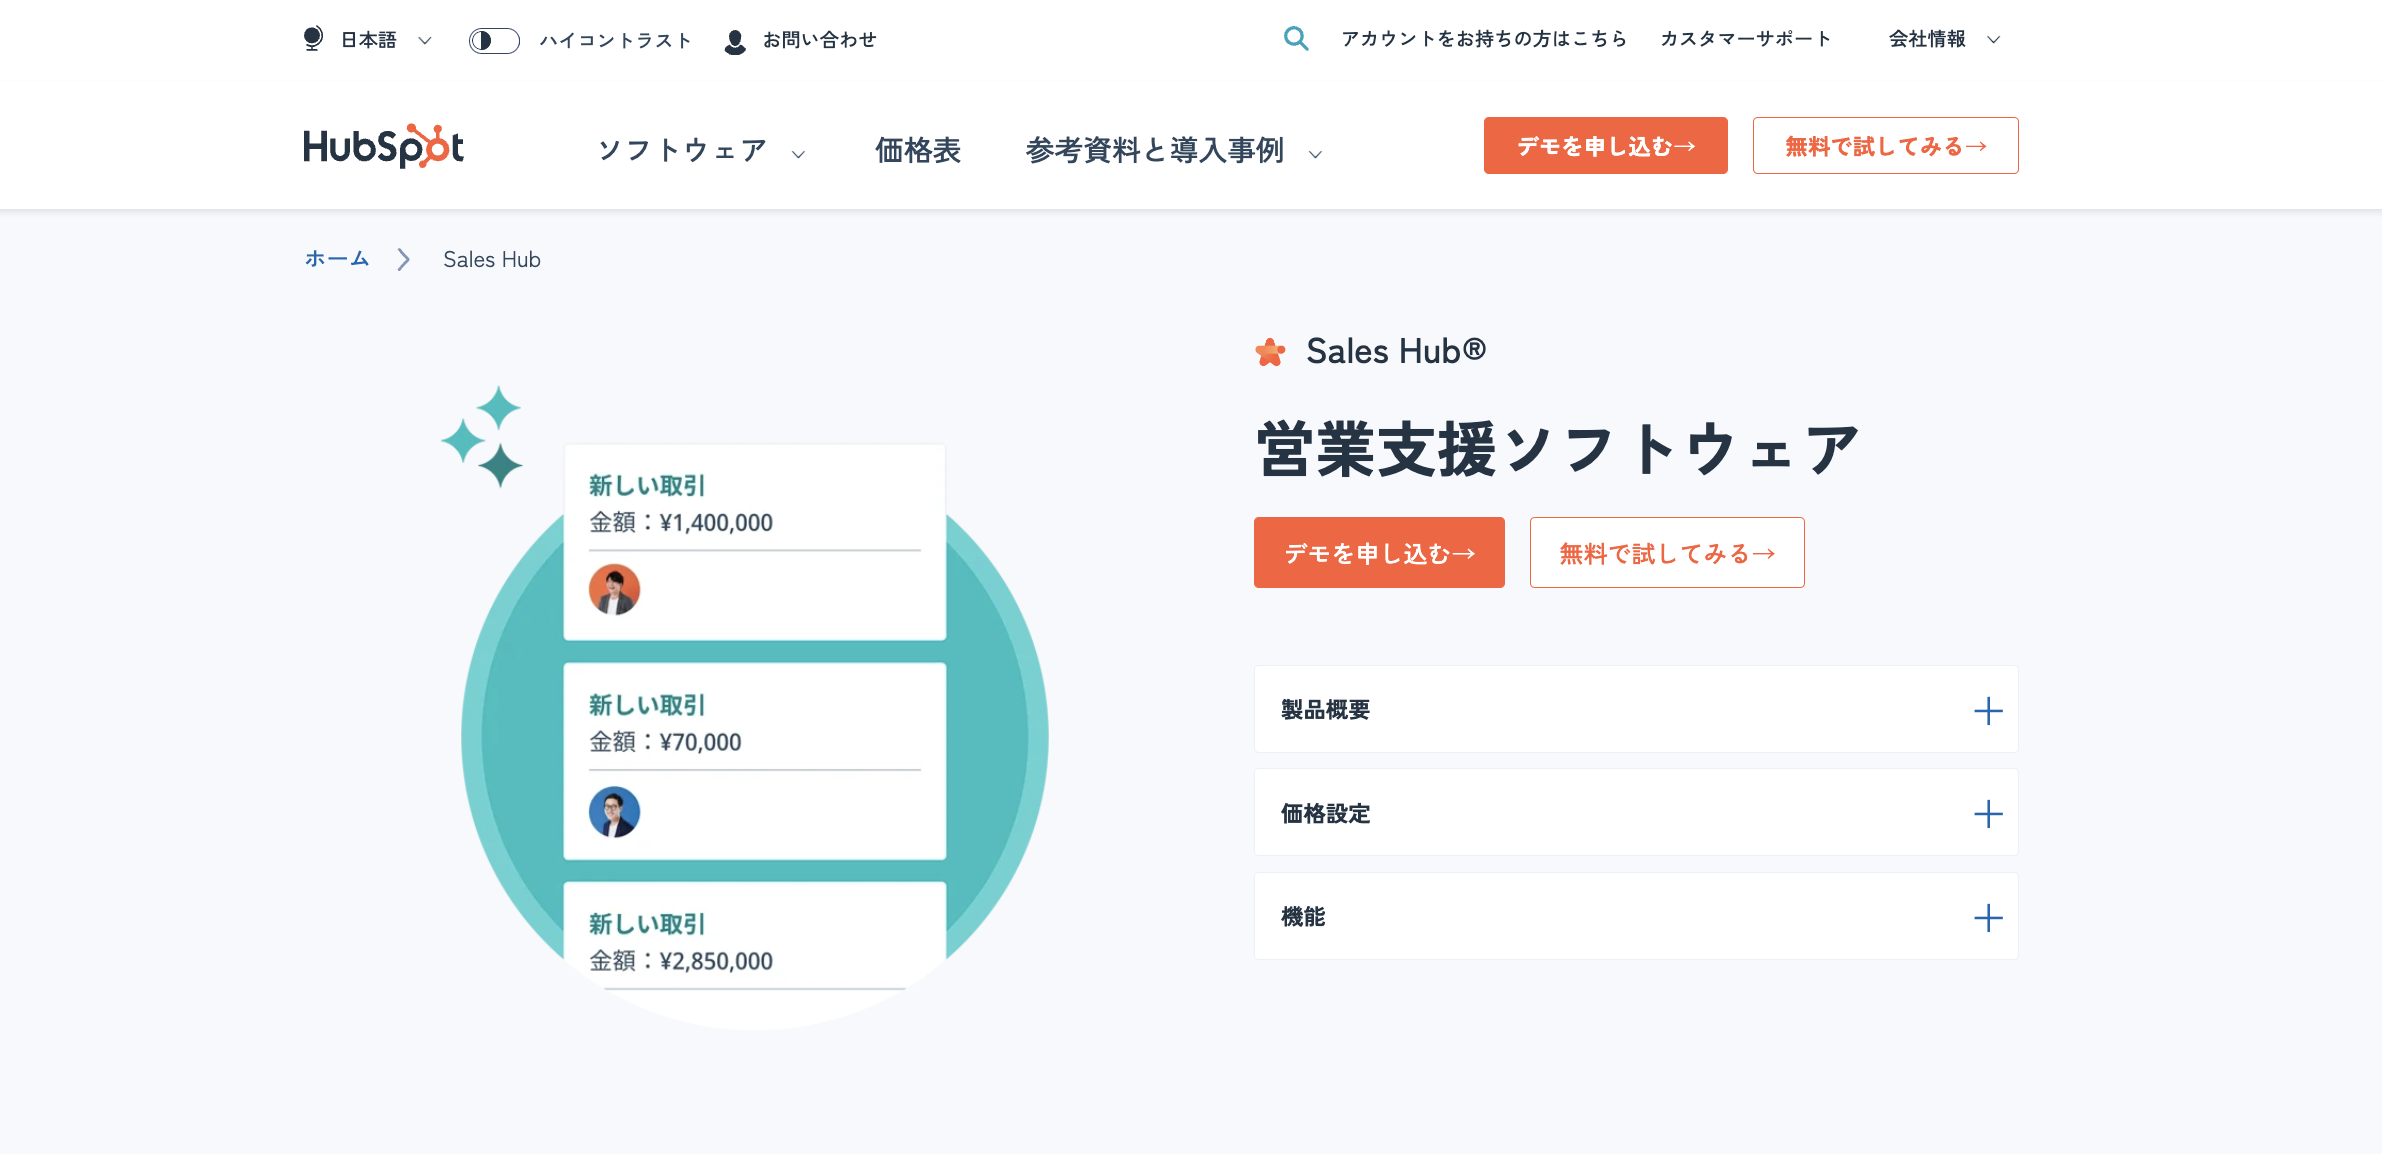
Task: Expand the 製品概要 accordion
Action: pos(1636,710)
